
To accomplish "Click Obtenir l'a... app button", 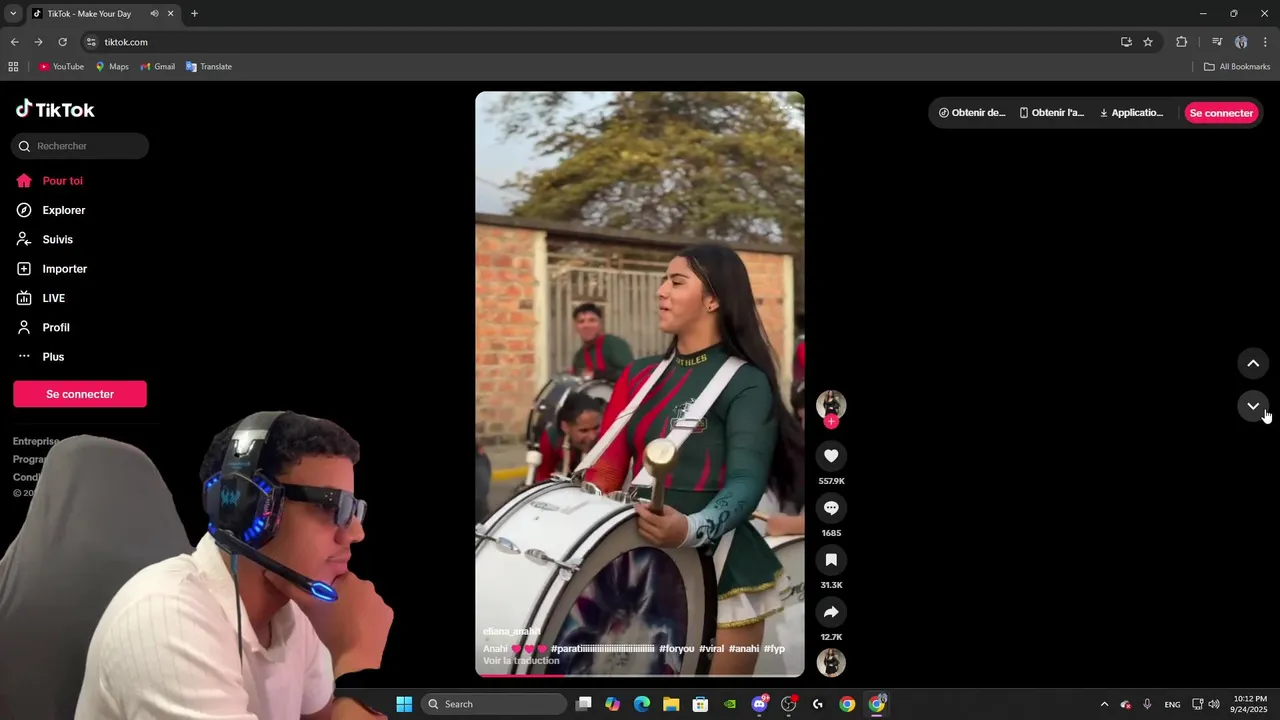I will click(1051, 113).
